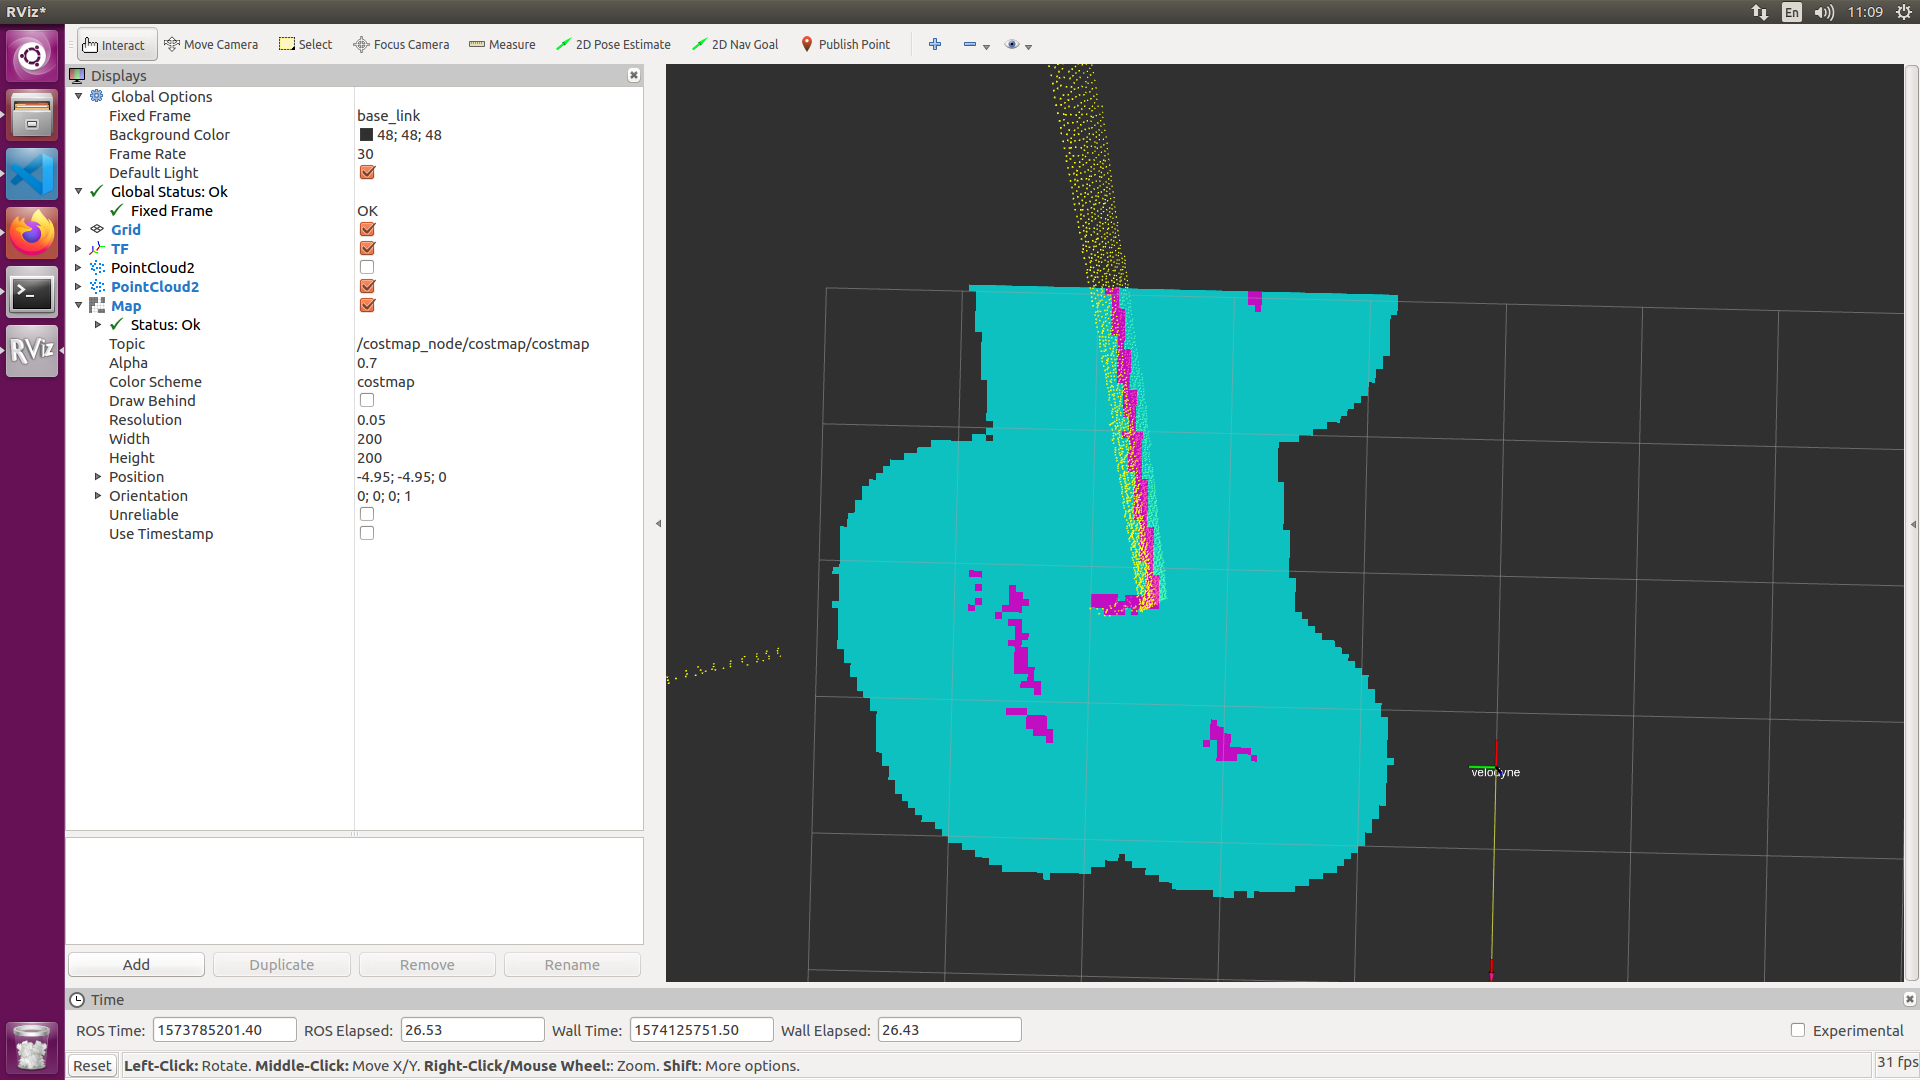Enable the Use Timestamp checkbox
Screen dimensions: 1920x1080
(x=367, y=533)
